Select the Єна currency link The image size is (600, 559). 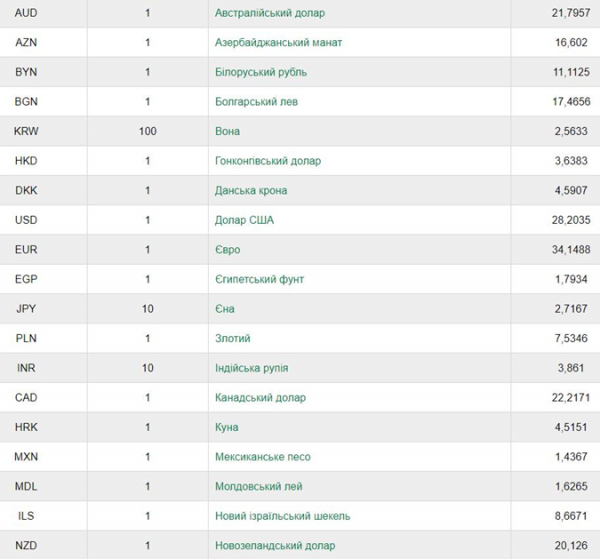tap(225, 309)
